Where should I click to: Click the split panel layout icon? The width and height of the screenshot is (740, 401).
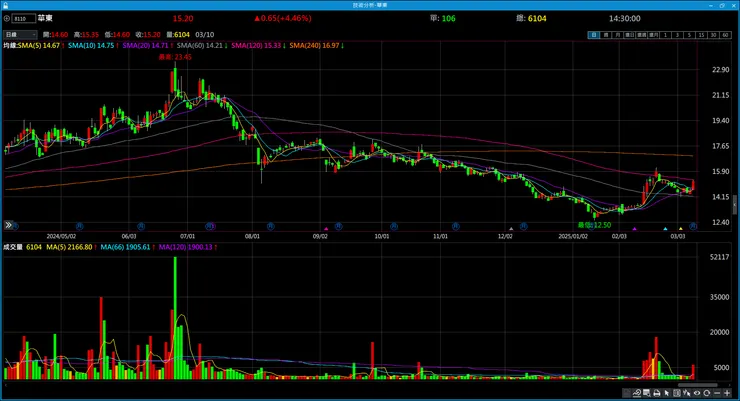[x=677, y=393]
